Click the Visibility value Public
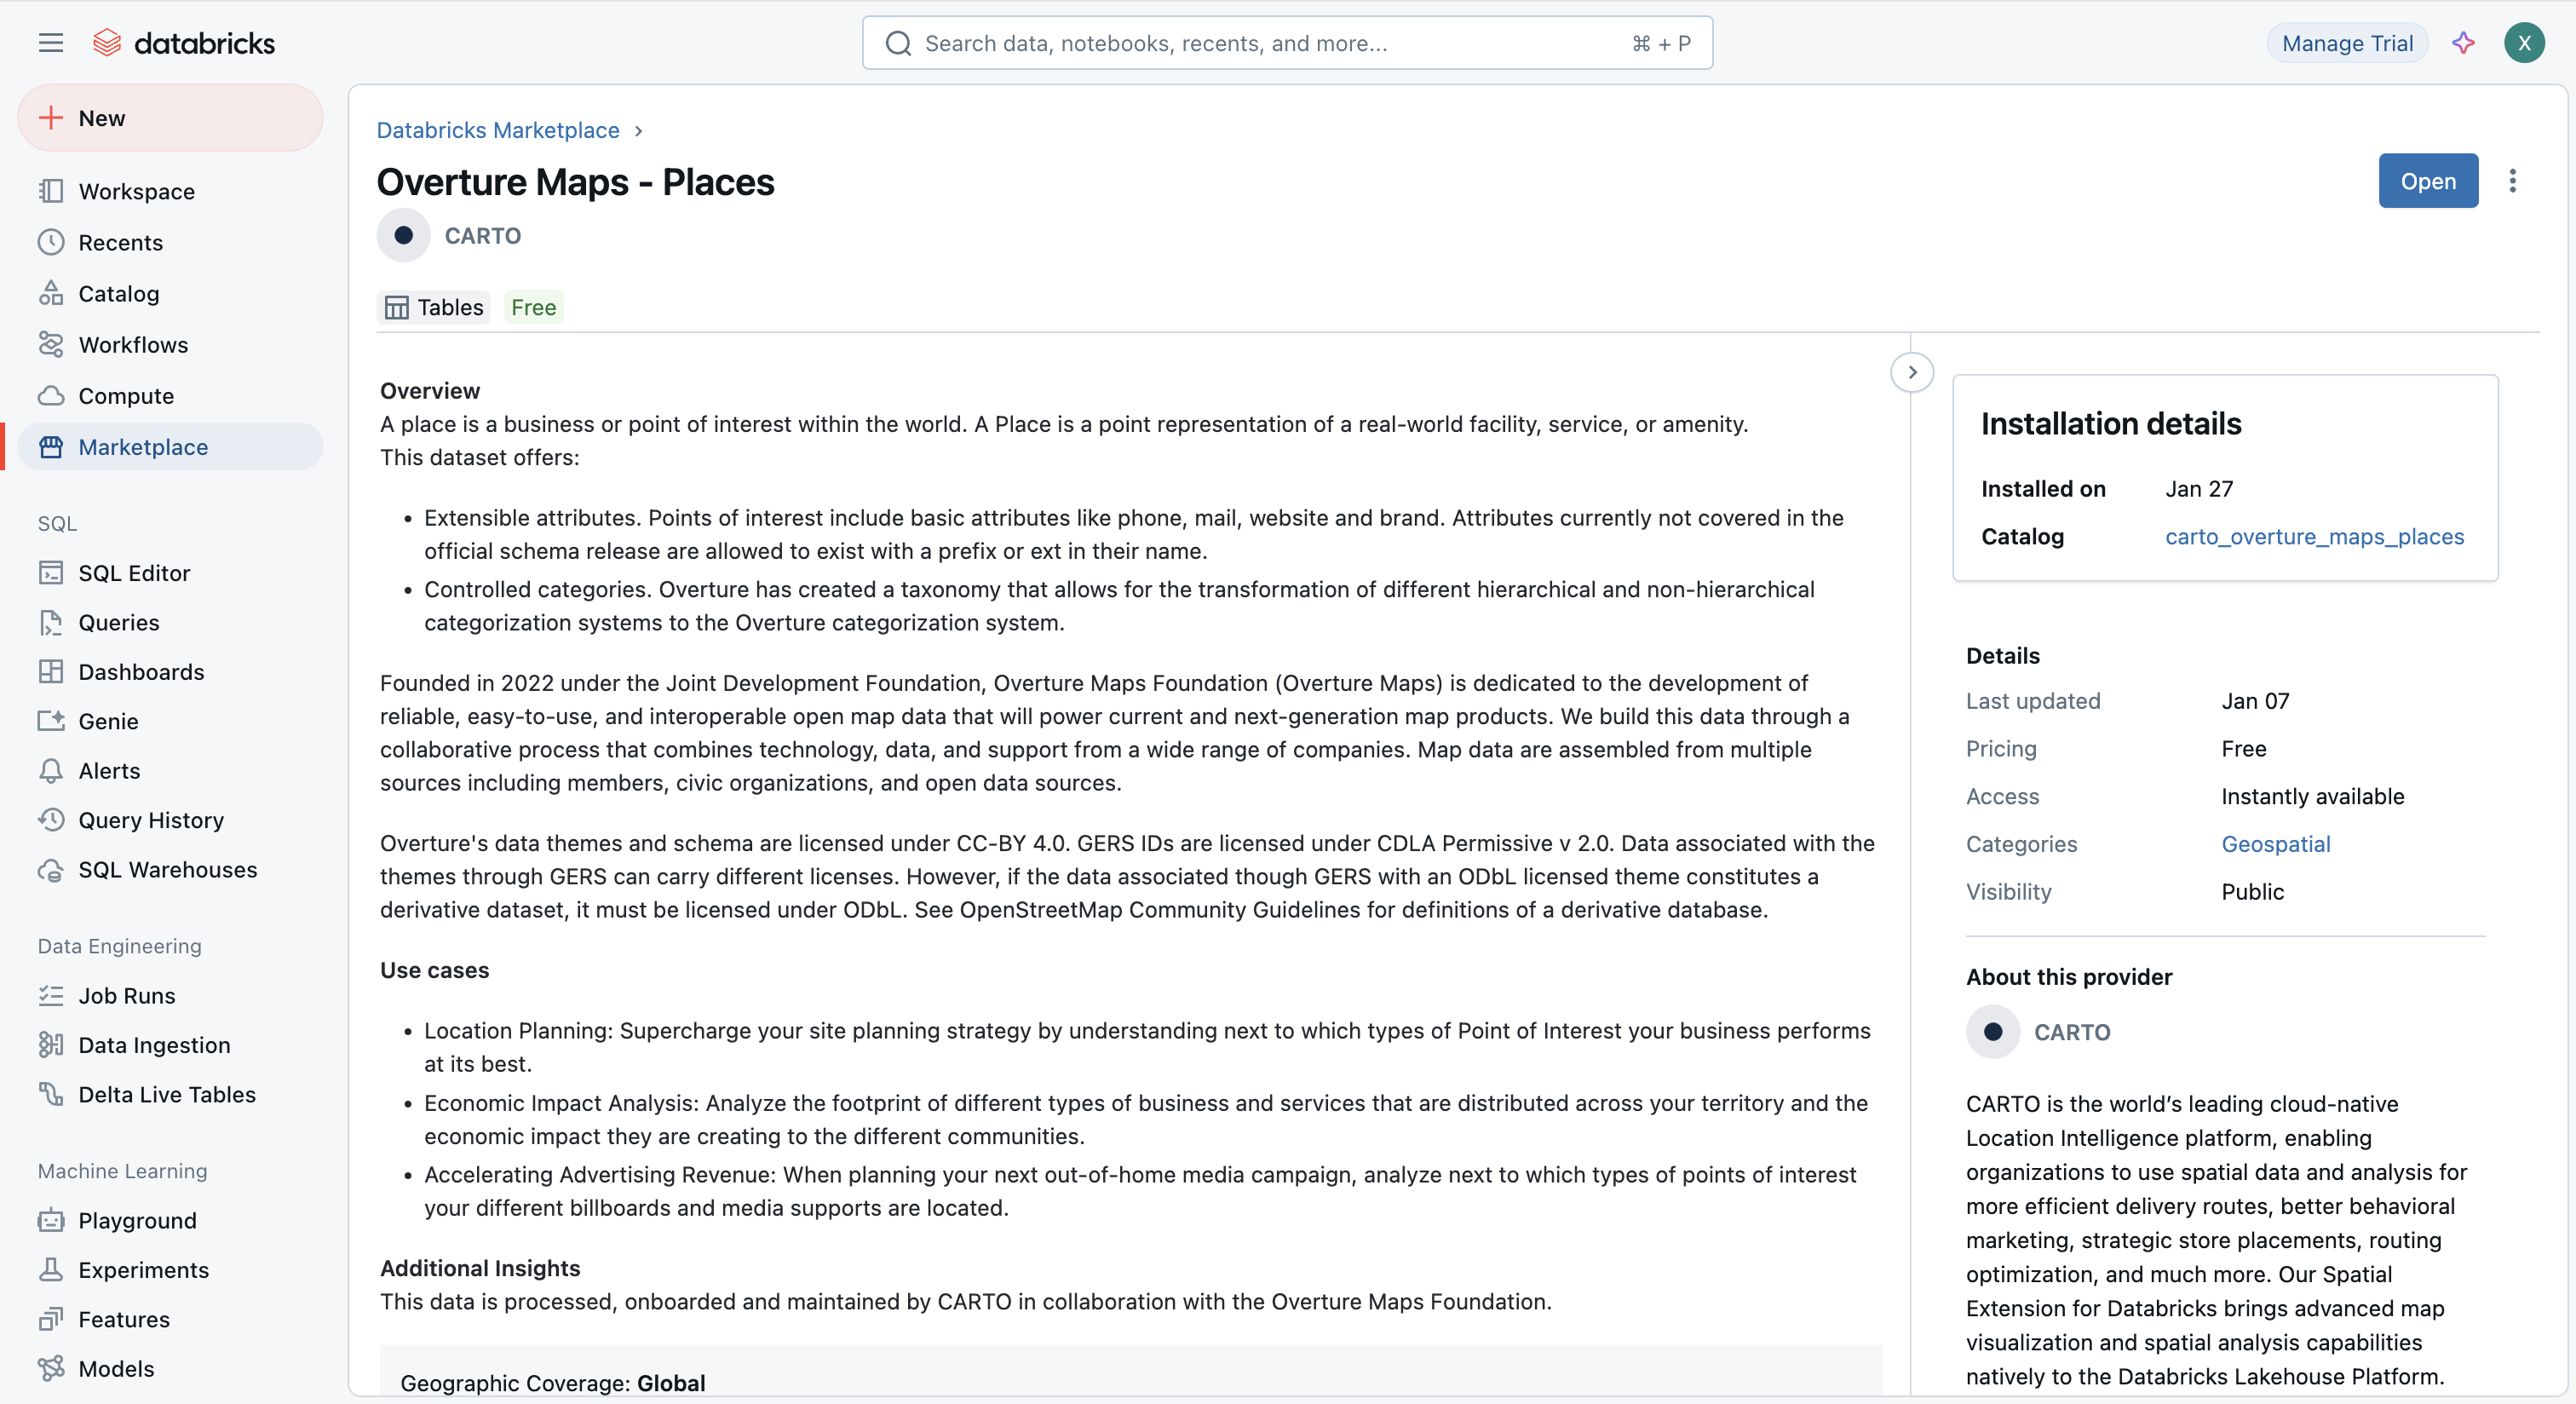2576x1404 pixels. [2252, 892]
